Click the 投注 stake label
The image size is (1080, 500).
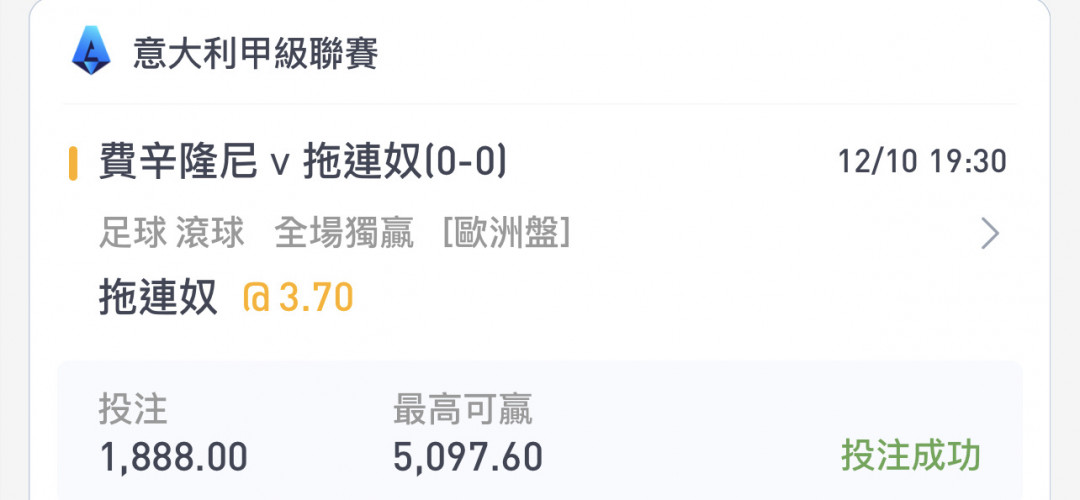coord(133,410)
